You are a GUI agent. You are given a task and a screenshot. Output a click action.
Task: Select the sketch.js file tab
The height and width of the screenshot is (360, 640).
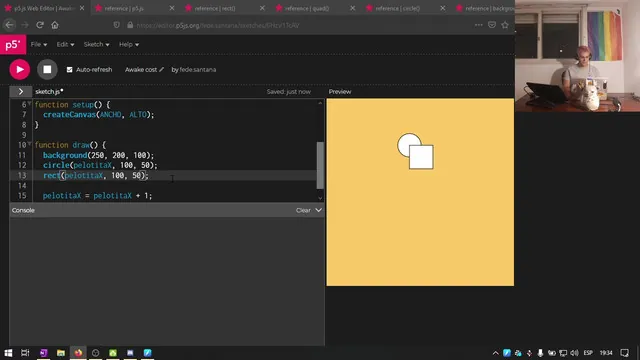tap(49, 92)
